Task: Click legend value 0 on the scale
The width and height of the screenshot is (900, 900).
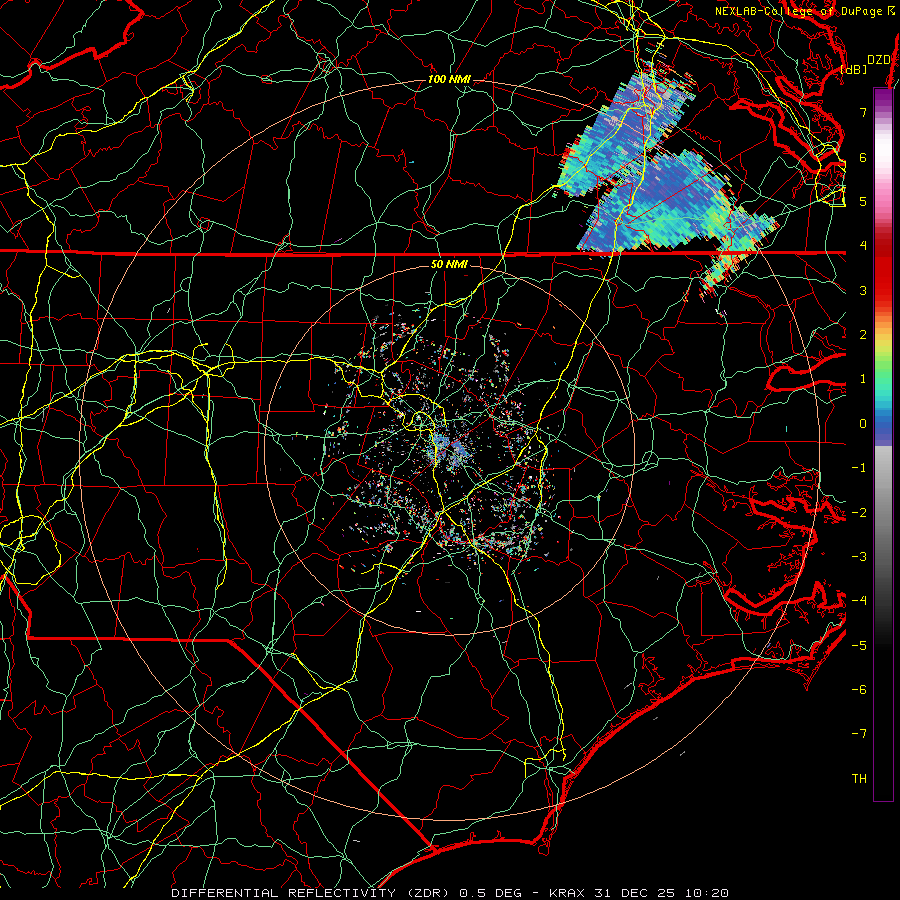Action: [x=863, y=424]
